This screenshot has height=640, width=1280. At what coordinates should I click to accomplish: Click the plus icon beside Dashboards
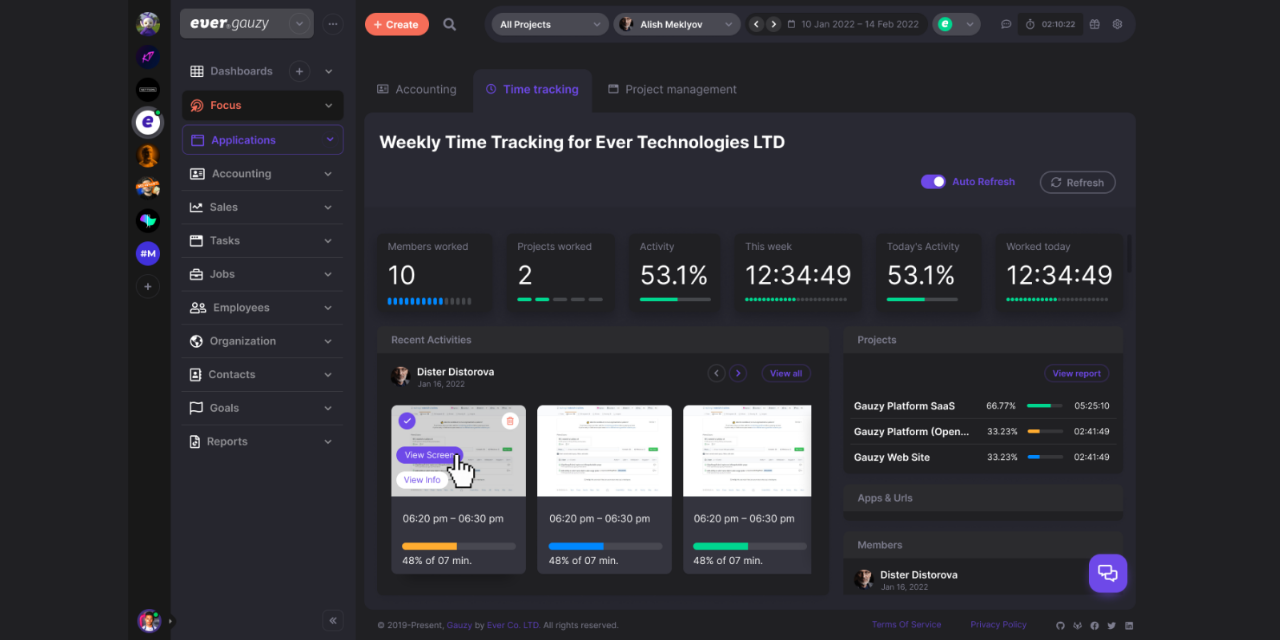point(299,71)
